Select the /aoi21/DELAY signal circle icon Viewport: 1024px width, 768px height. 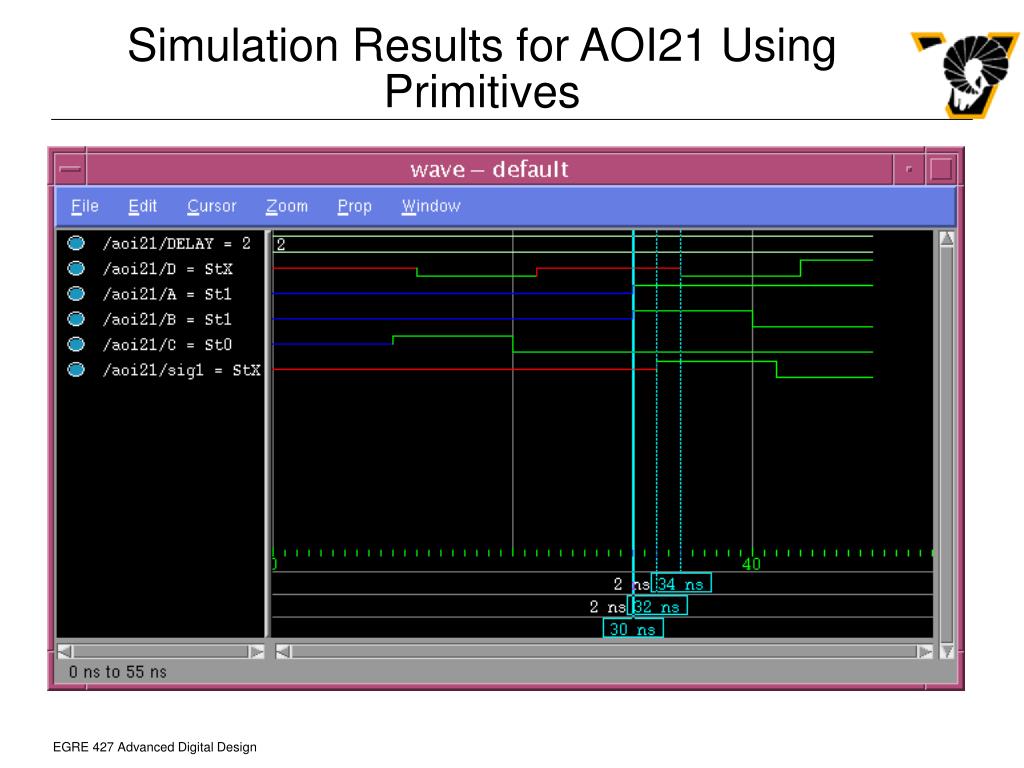pos(76,244)
